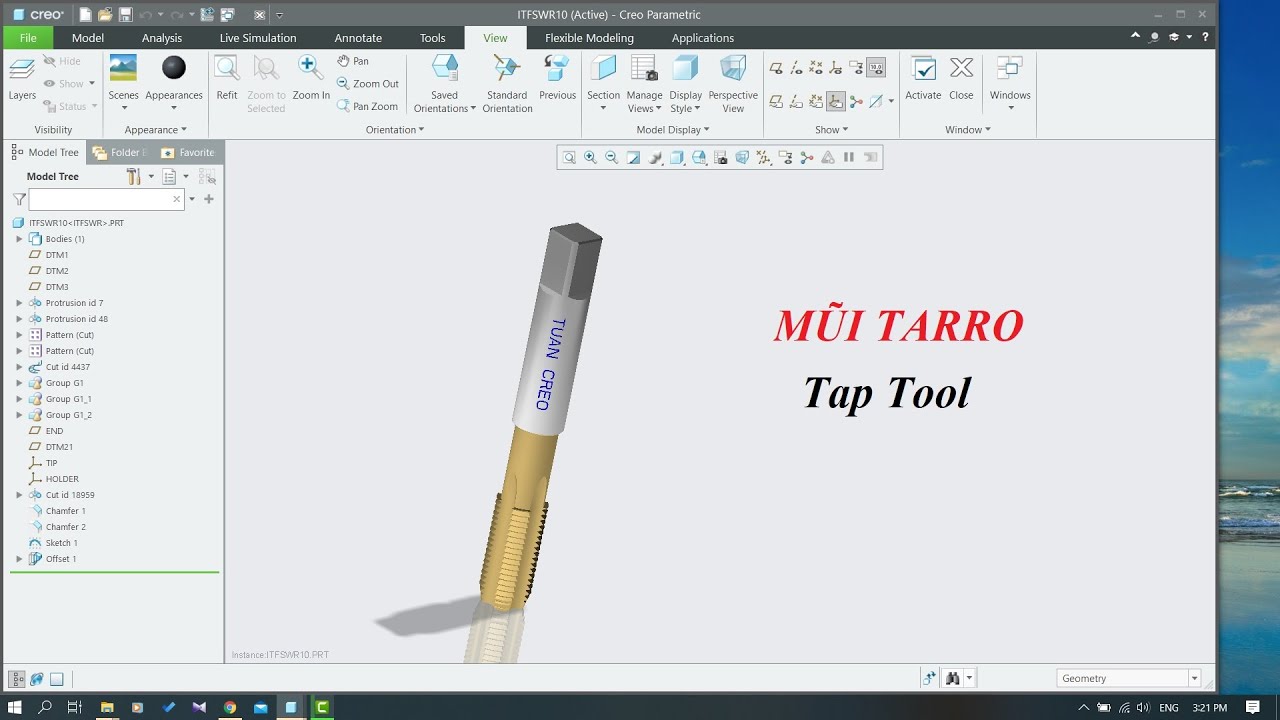1280x720 pixels.
Task: Open the Flexible Modeling tab
Action: 589,38
